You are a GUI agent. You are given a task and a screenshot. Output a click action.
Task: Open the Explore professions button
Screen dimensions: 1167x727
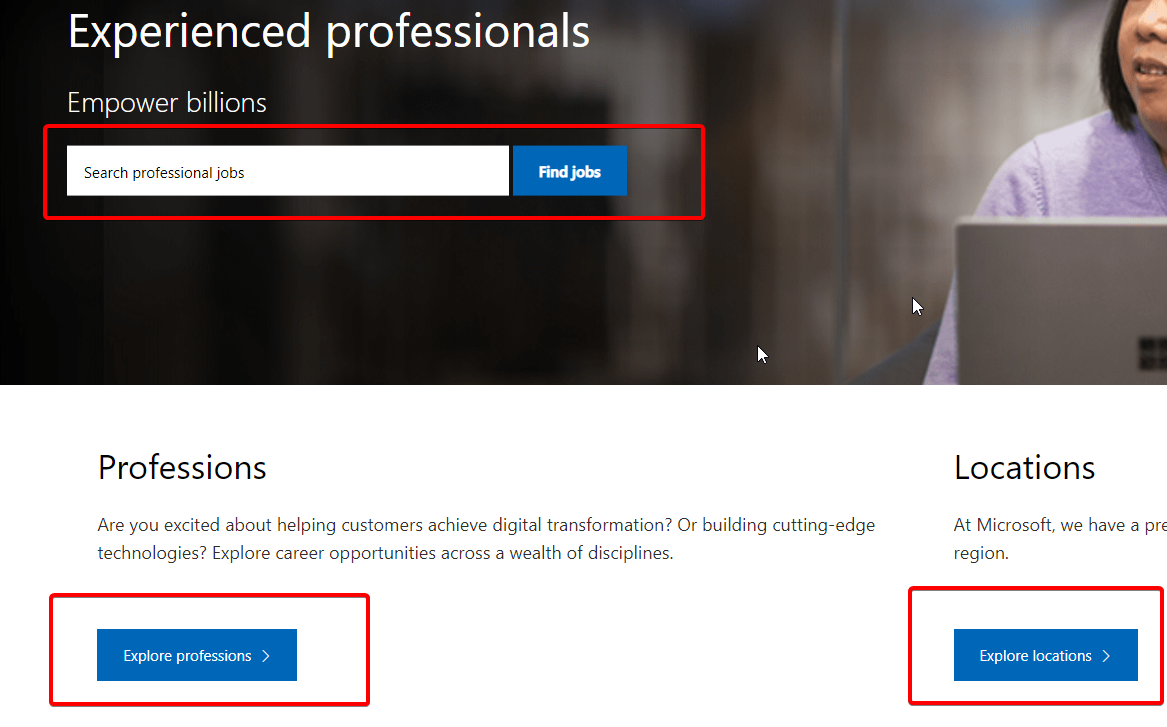pyautogui.click(x=196, y=655)
